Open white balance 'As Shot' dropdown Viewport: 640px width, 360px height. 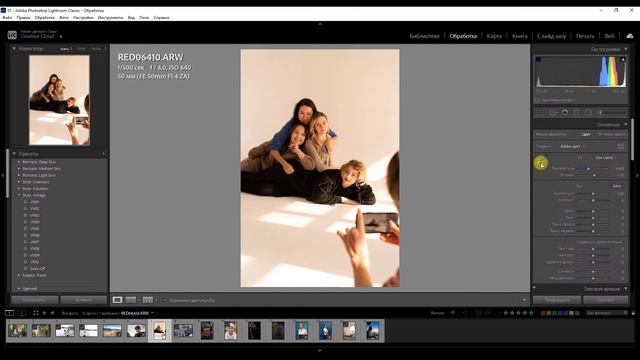(605, 158)
